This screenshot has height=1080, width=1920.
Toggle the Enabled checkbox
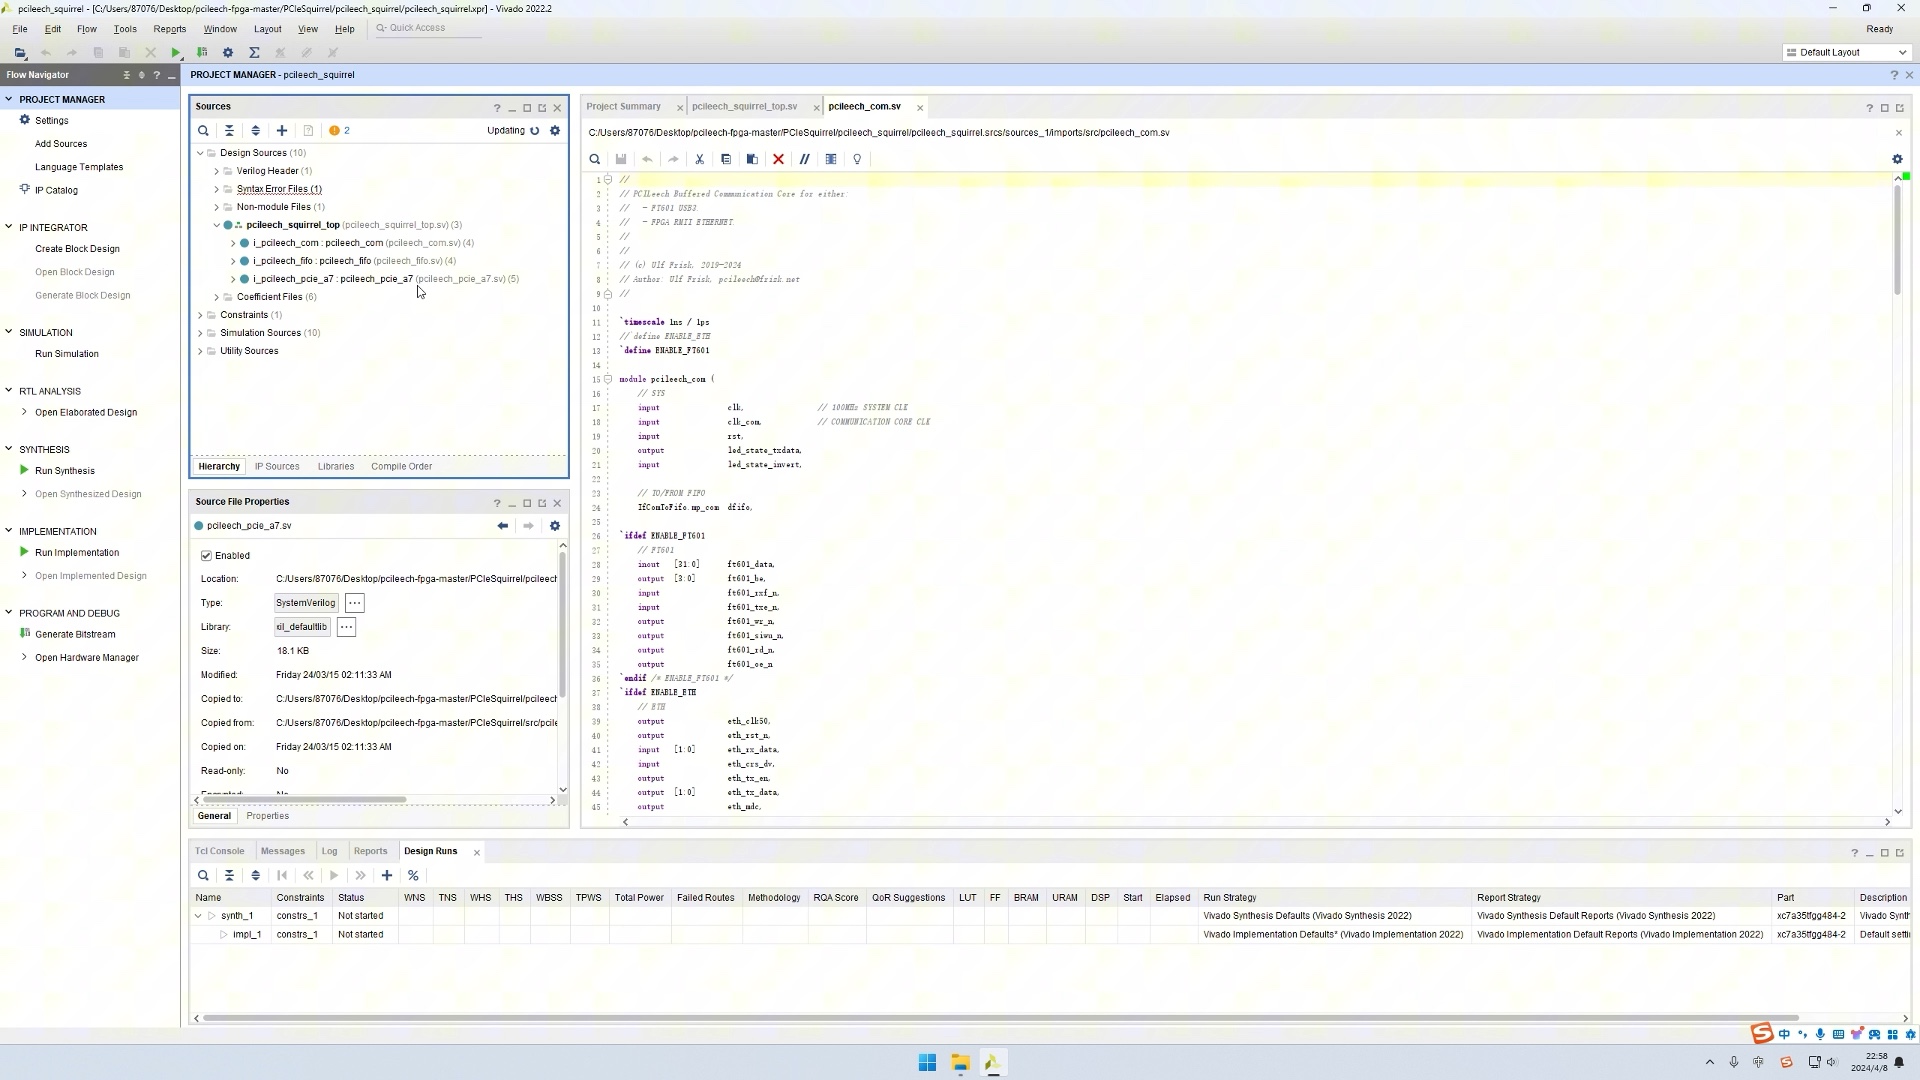[206, 556]
